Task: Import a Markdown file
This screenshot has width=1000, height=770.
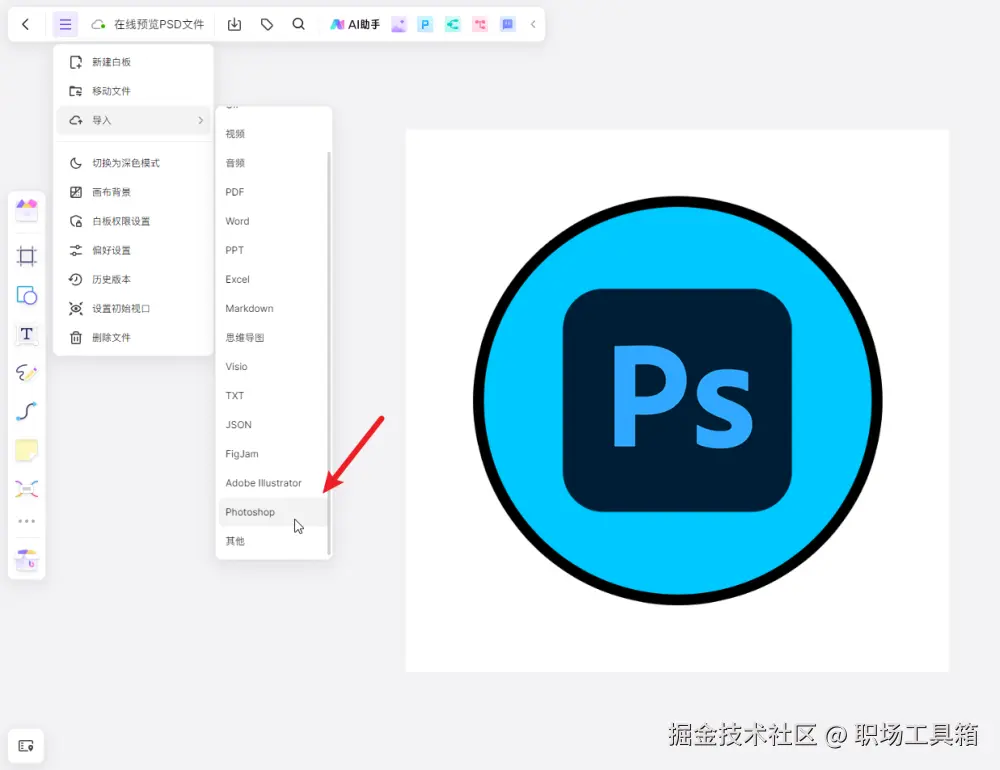Action: (x=272, y=309)
